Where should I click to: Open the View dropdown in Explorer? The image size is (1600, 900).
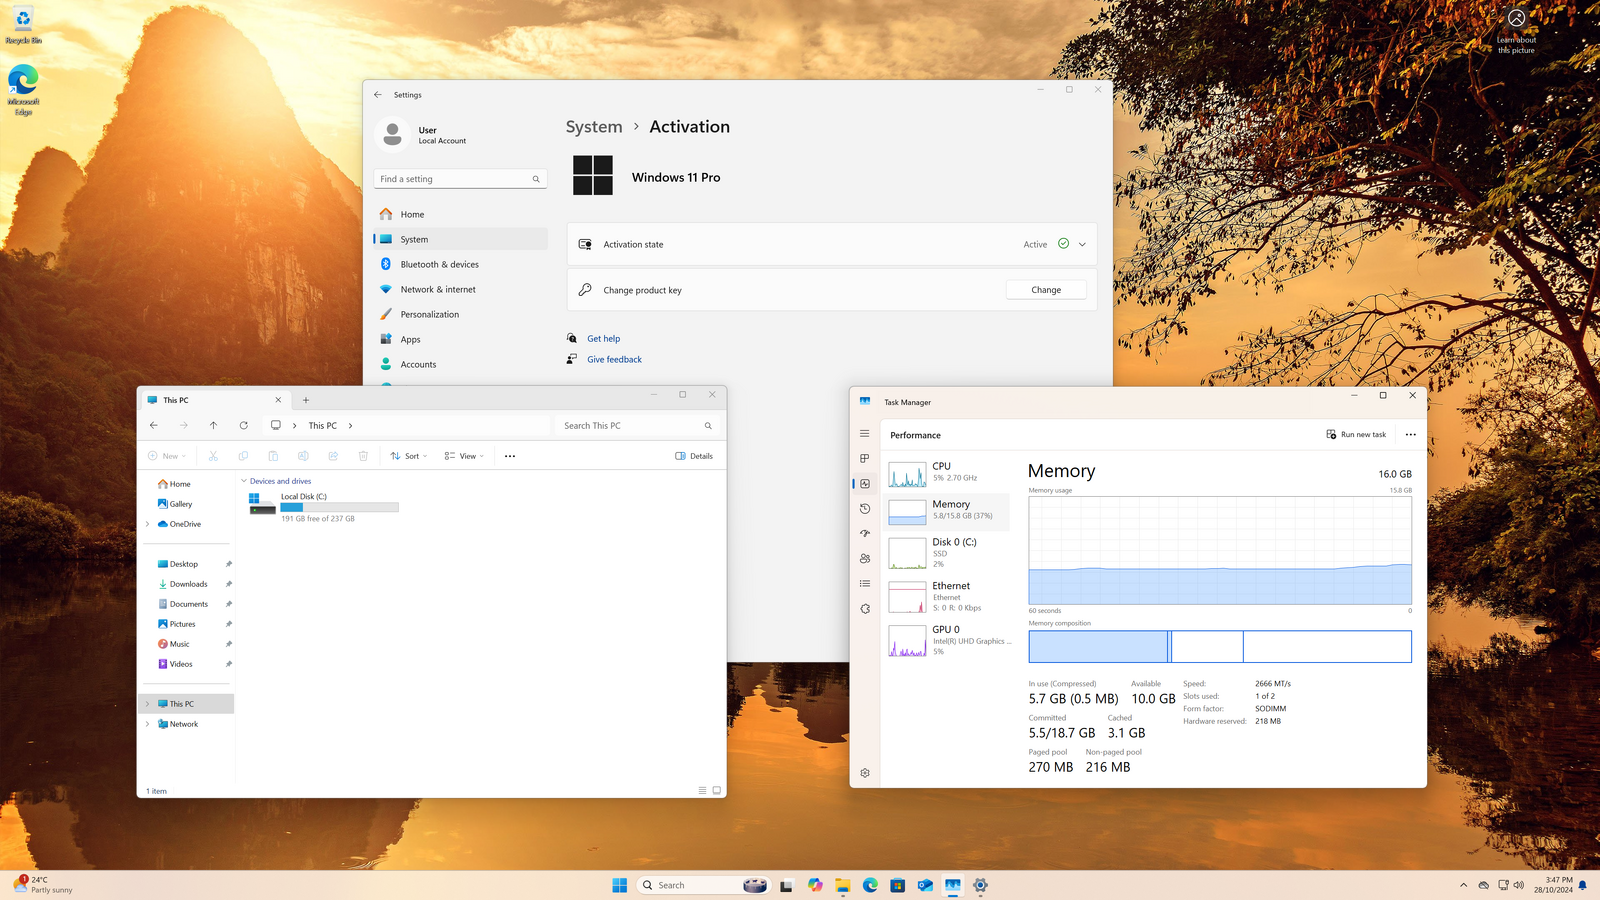[x=464, y=456]
